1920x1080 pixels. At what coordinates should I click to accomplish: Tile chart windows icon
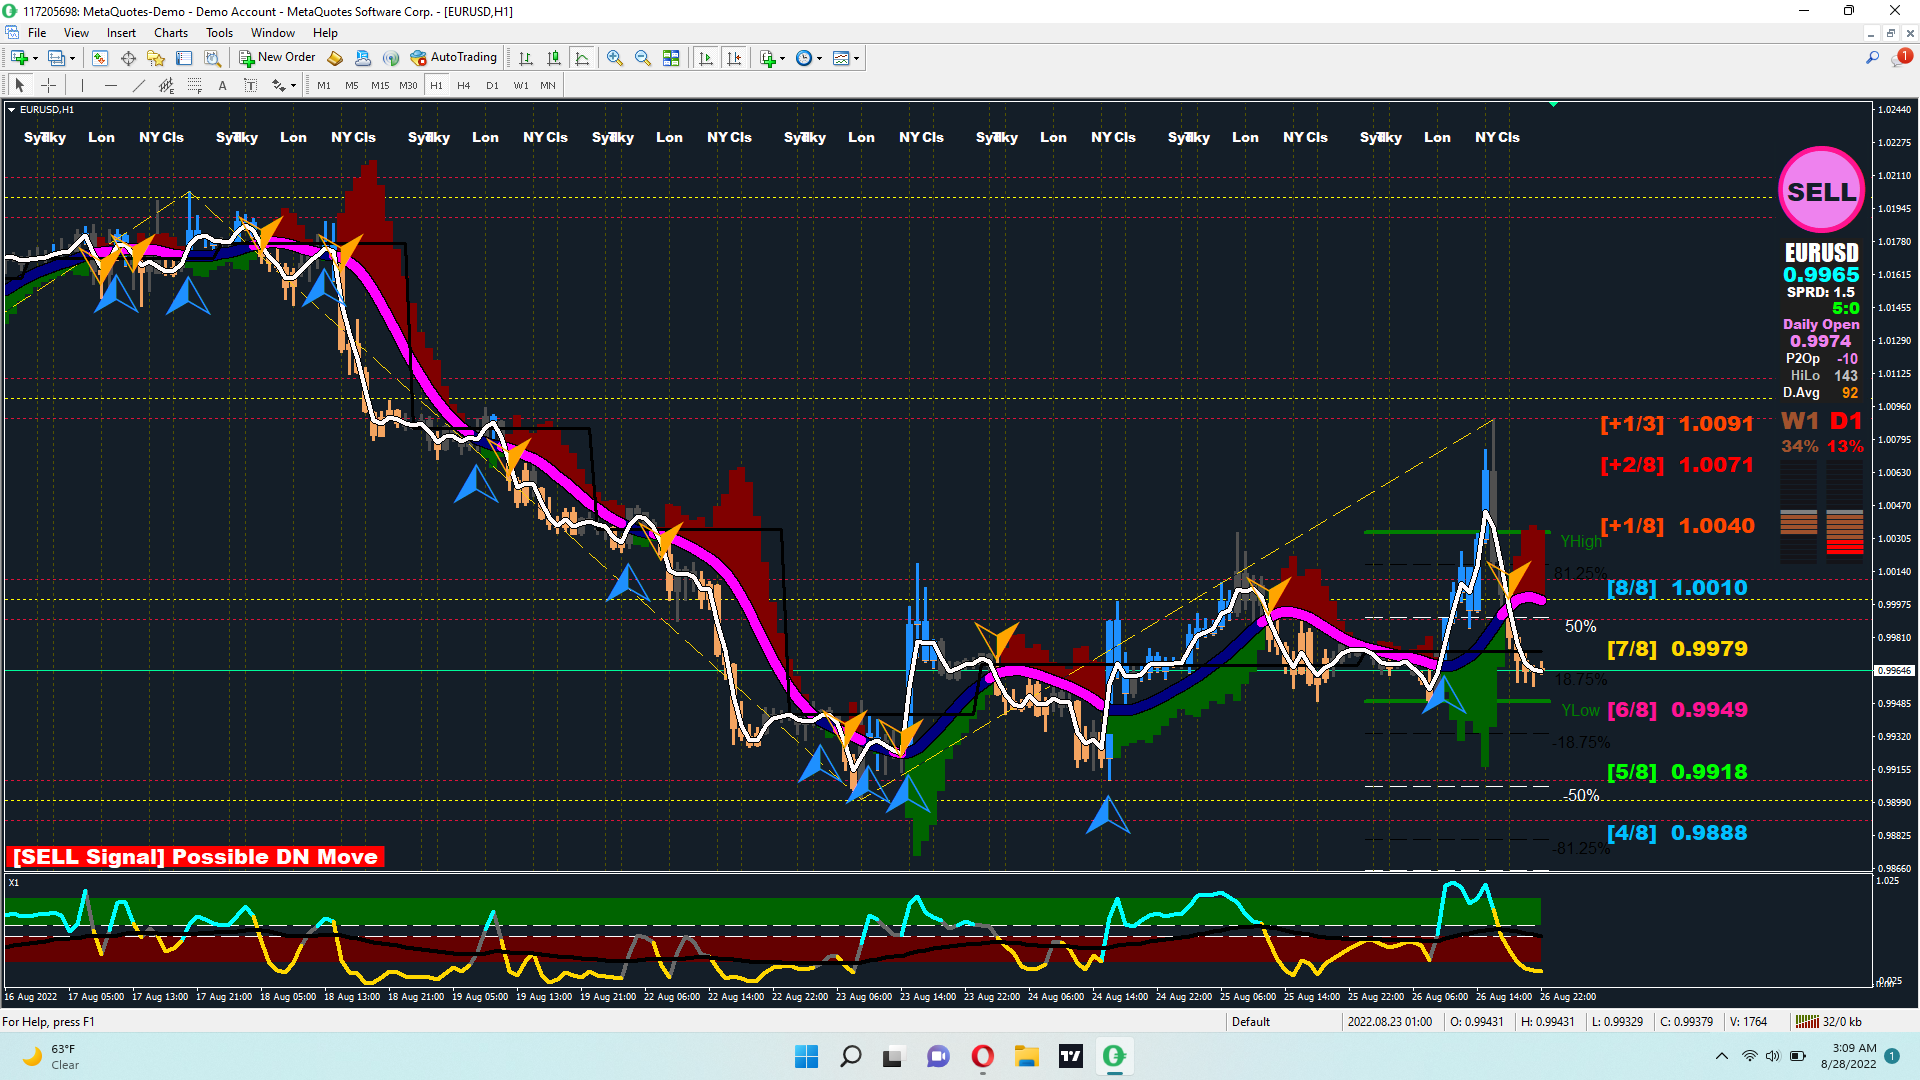671,58
